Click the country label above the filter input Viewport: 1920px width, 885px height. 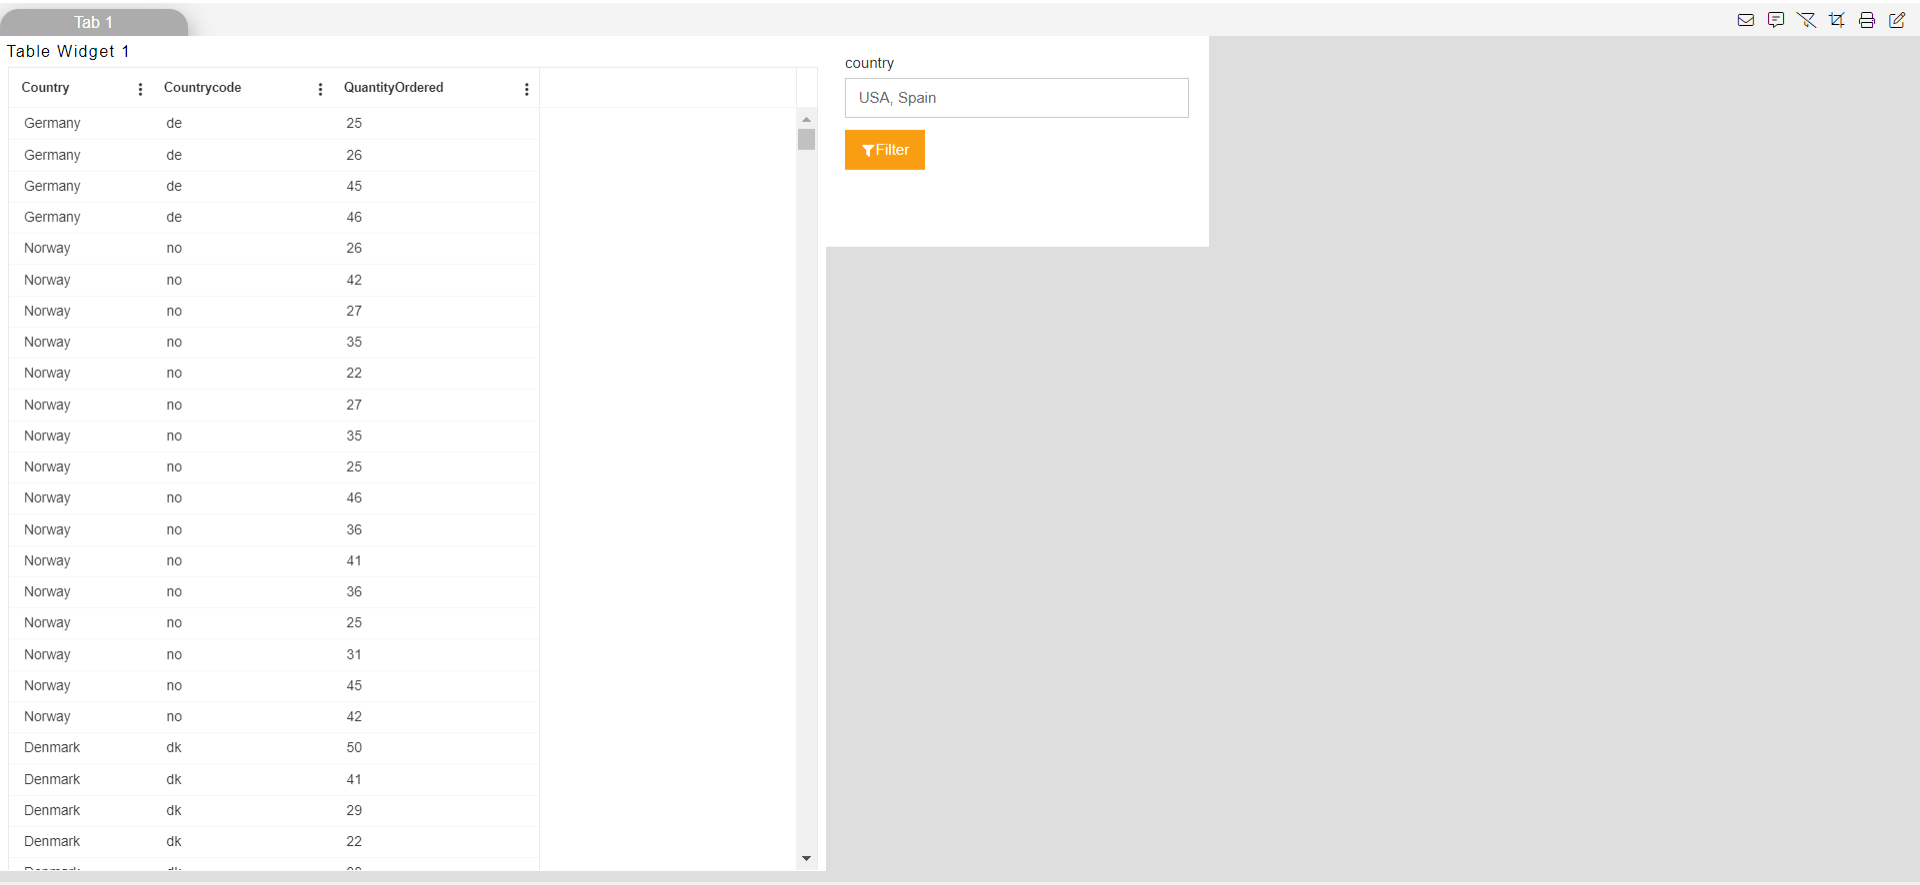[x=869, y=63]
